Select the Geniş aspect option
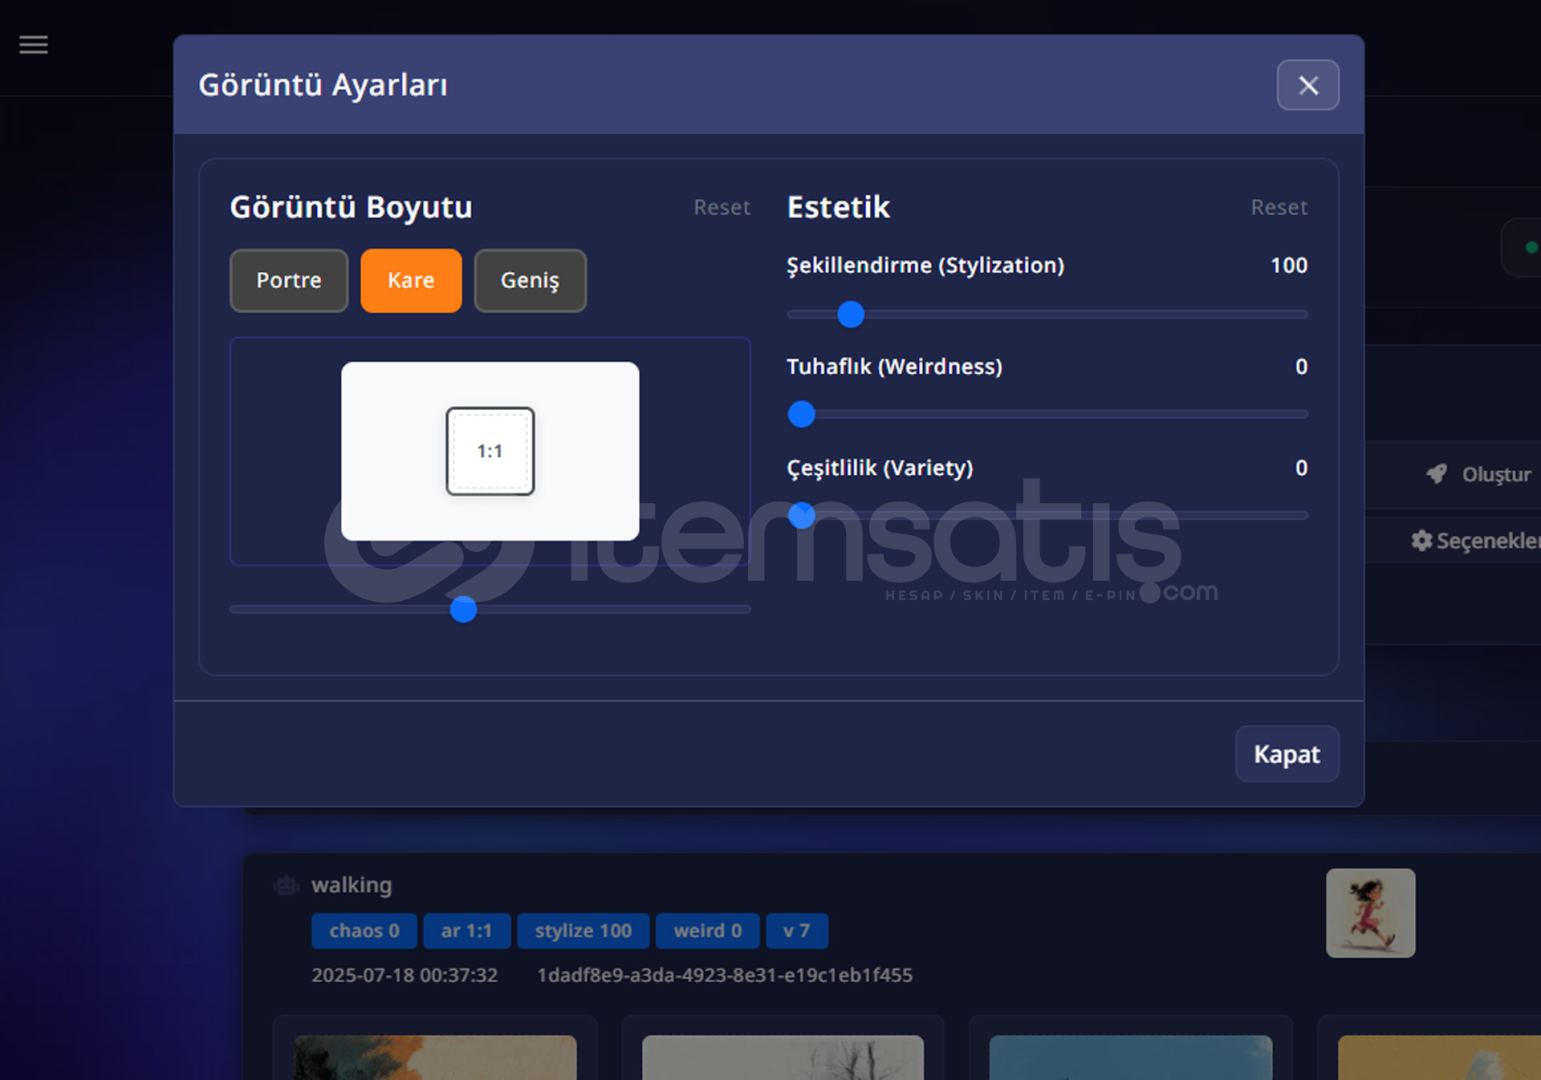 [x=530, y=280]
